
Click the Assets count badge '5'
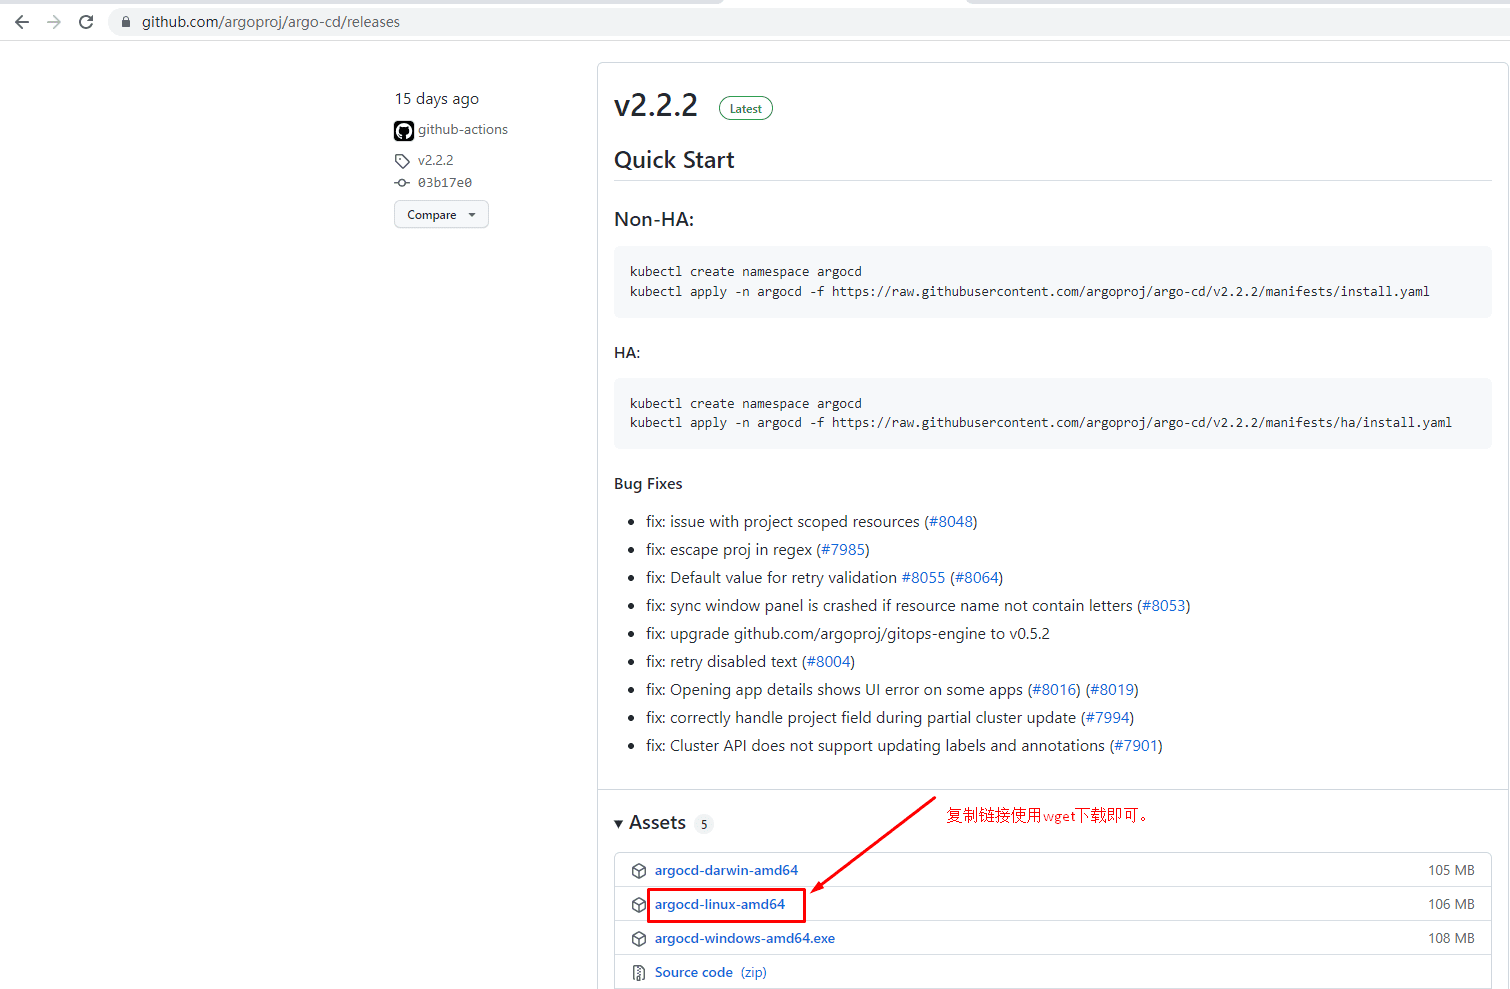[x=704, y=824]
